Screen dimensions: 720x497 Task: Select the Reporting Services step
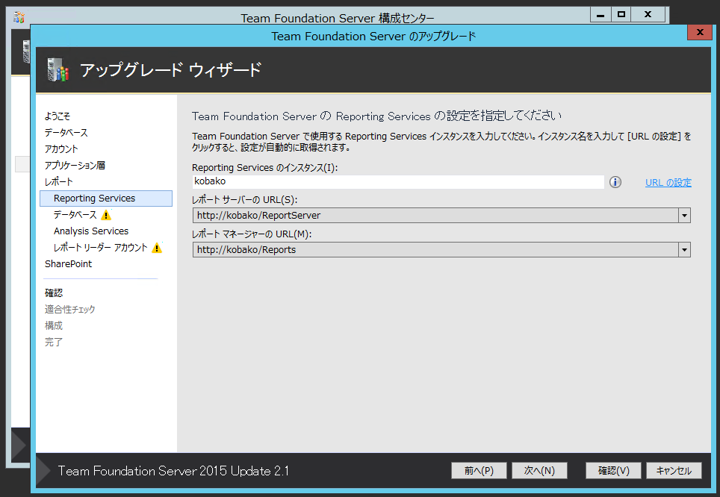(x=106, y=198)
